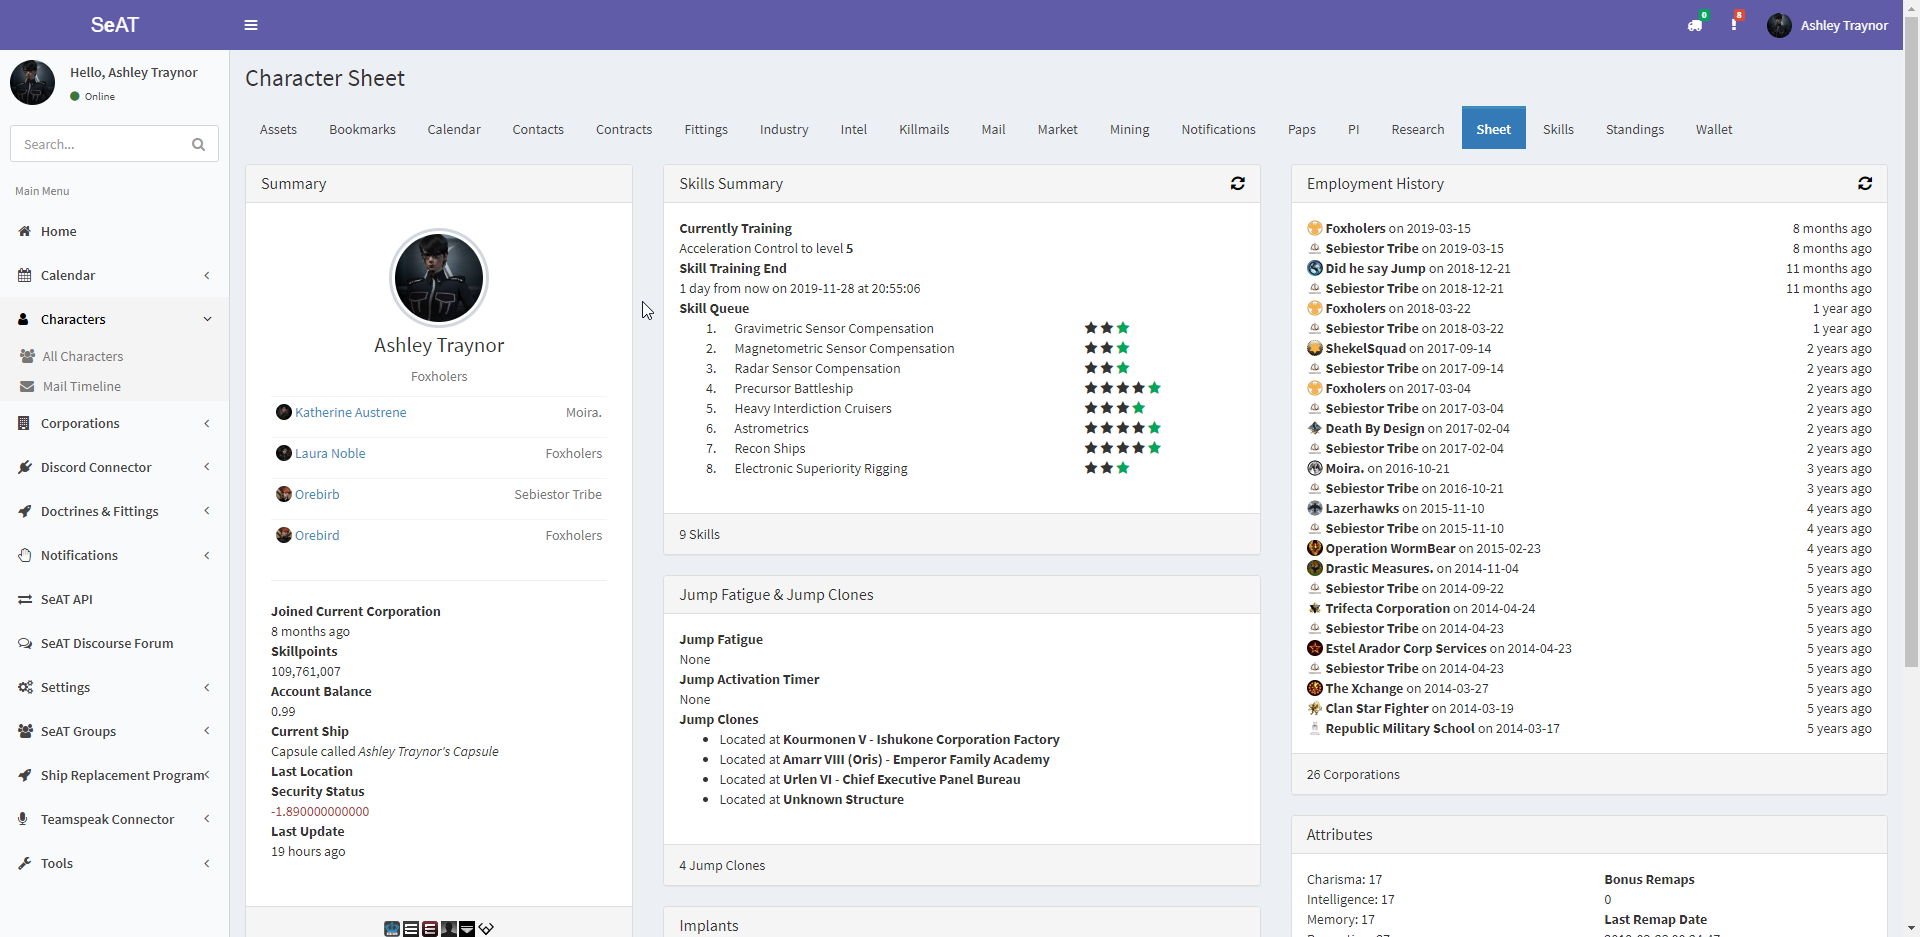
Task: Click the Tools sidebar menu expander arrow
Action: pos(207,863)
